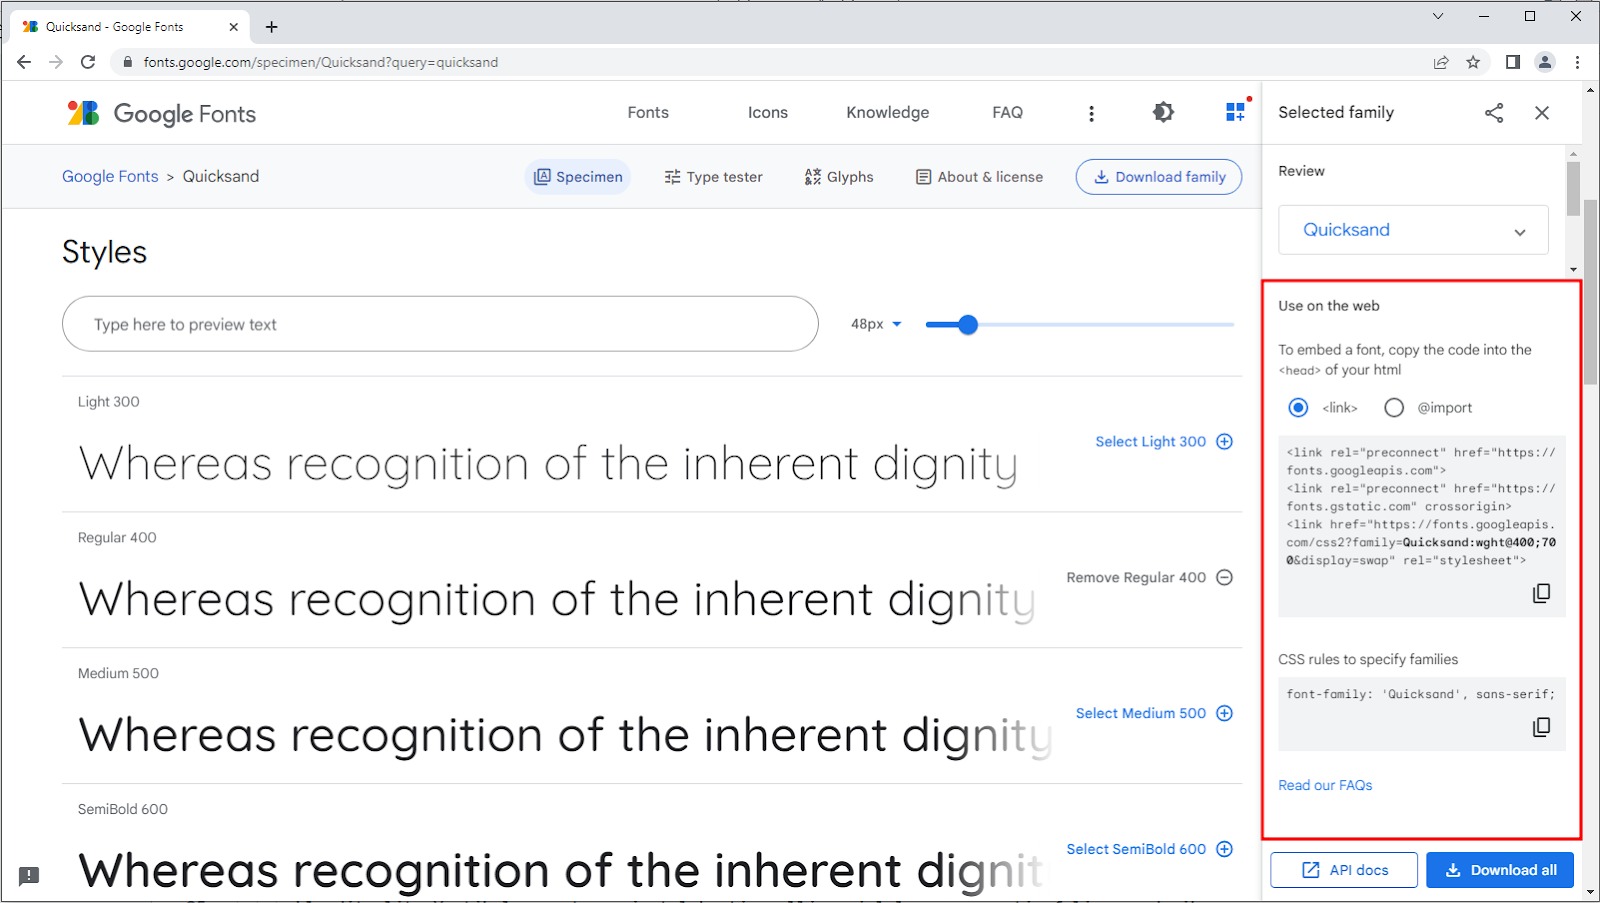Open the Type tester tab

[x=713, y=177]
